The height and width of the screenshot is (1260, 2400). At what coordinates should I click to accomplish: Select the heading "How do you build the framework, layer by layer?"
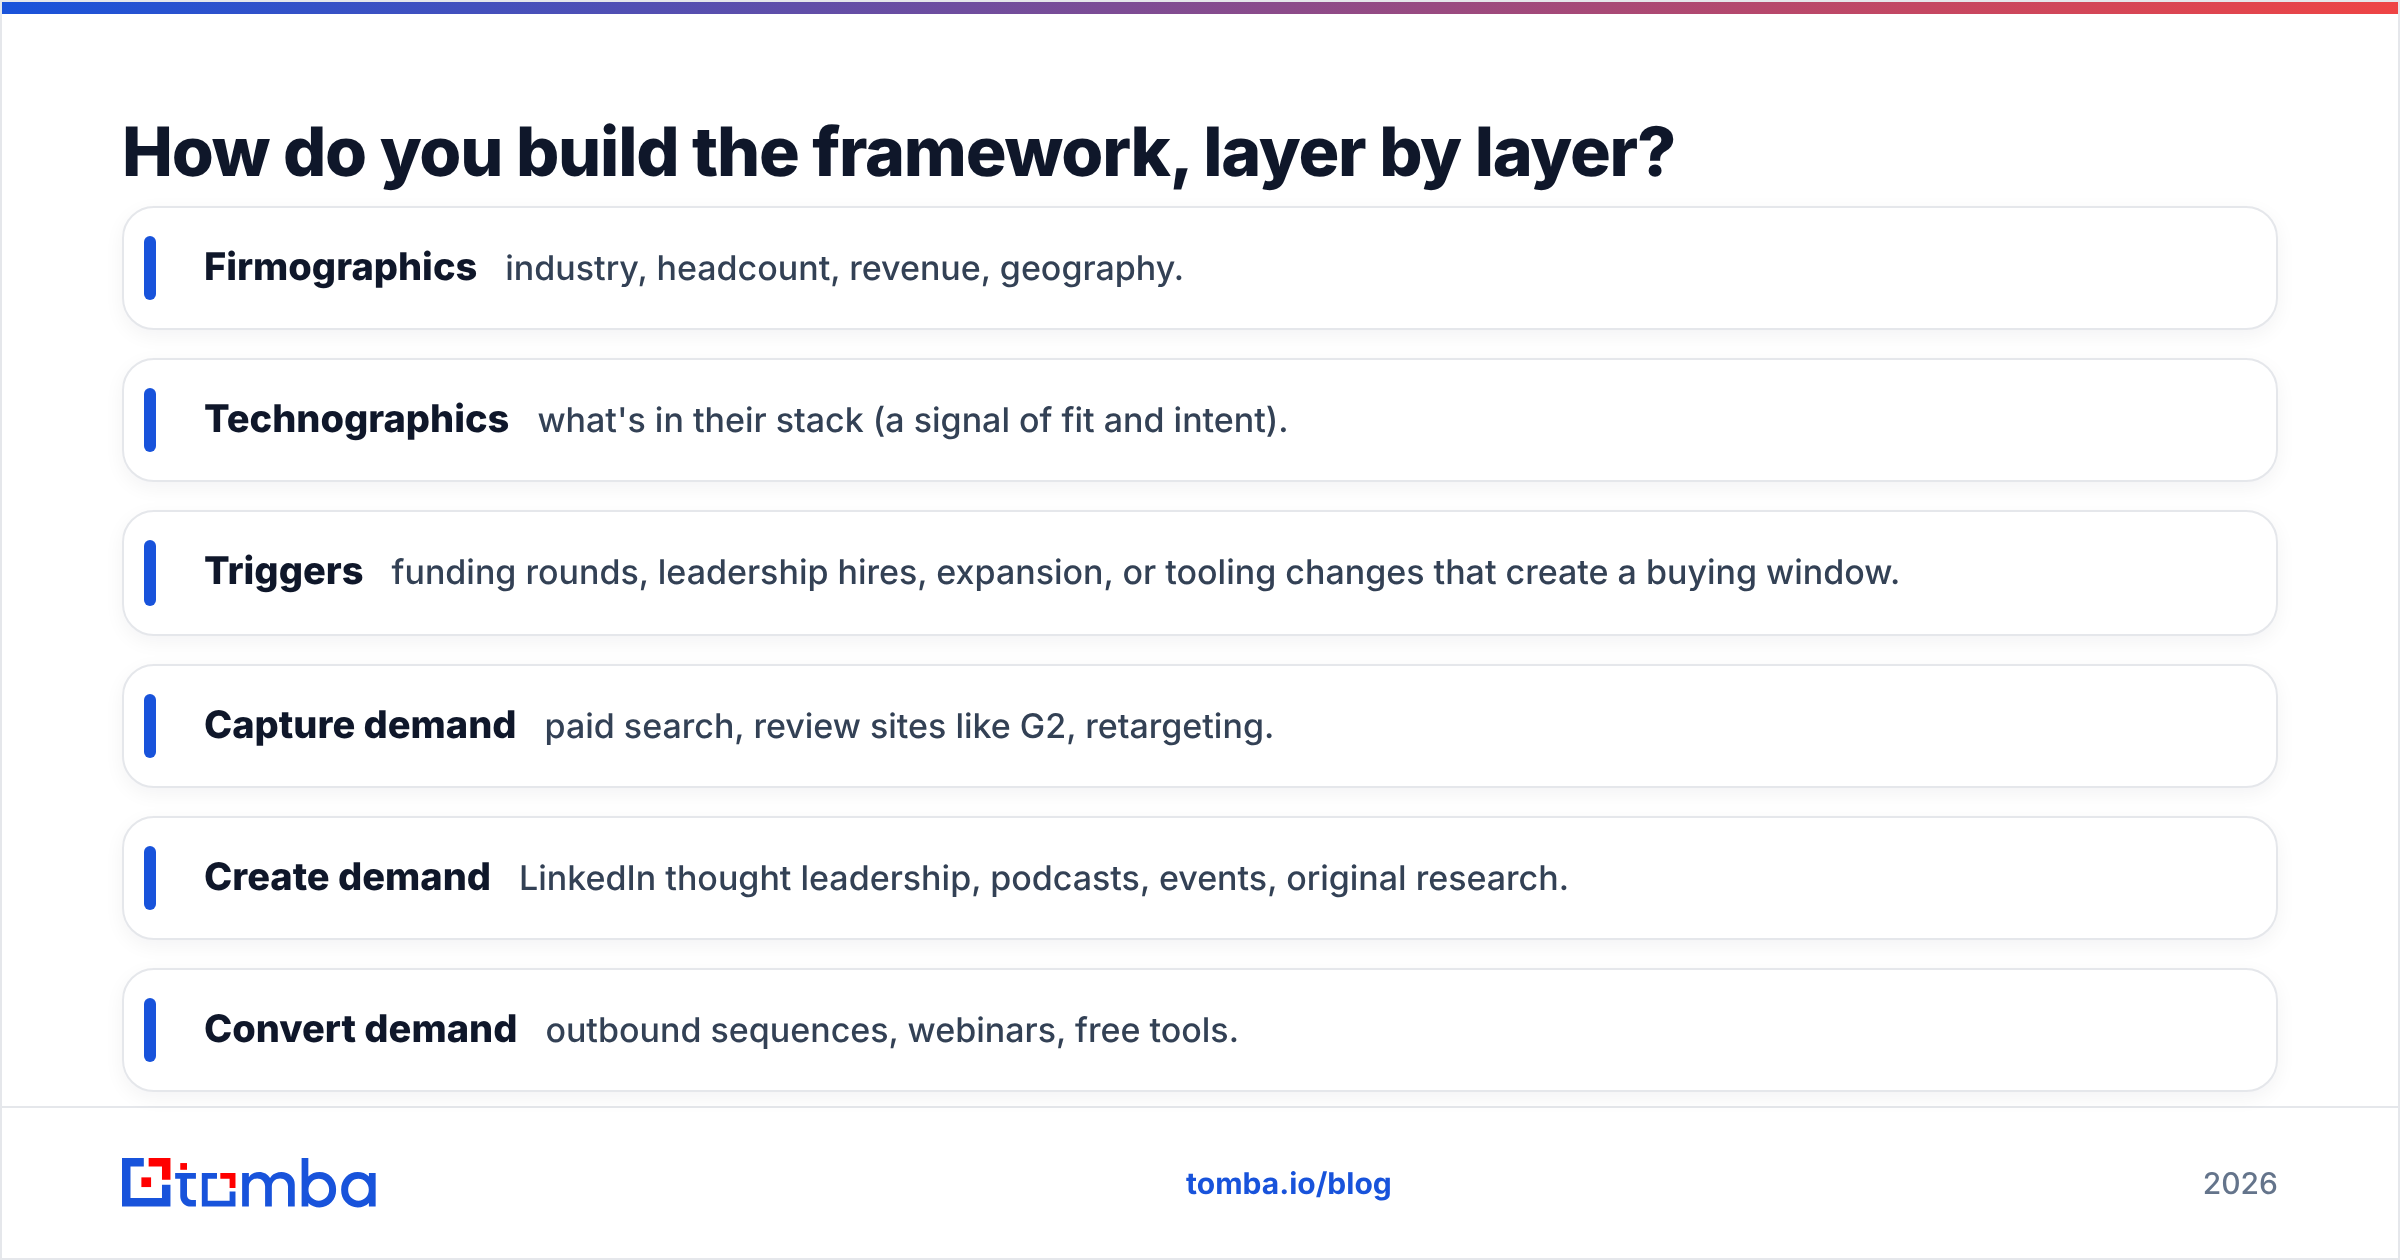coord(898,153)
